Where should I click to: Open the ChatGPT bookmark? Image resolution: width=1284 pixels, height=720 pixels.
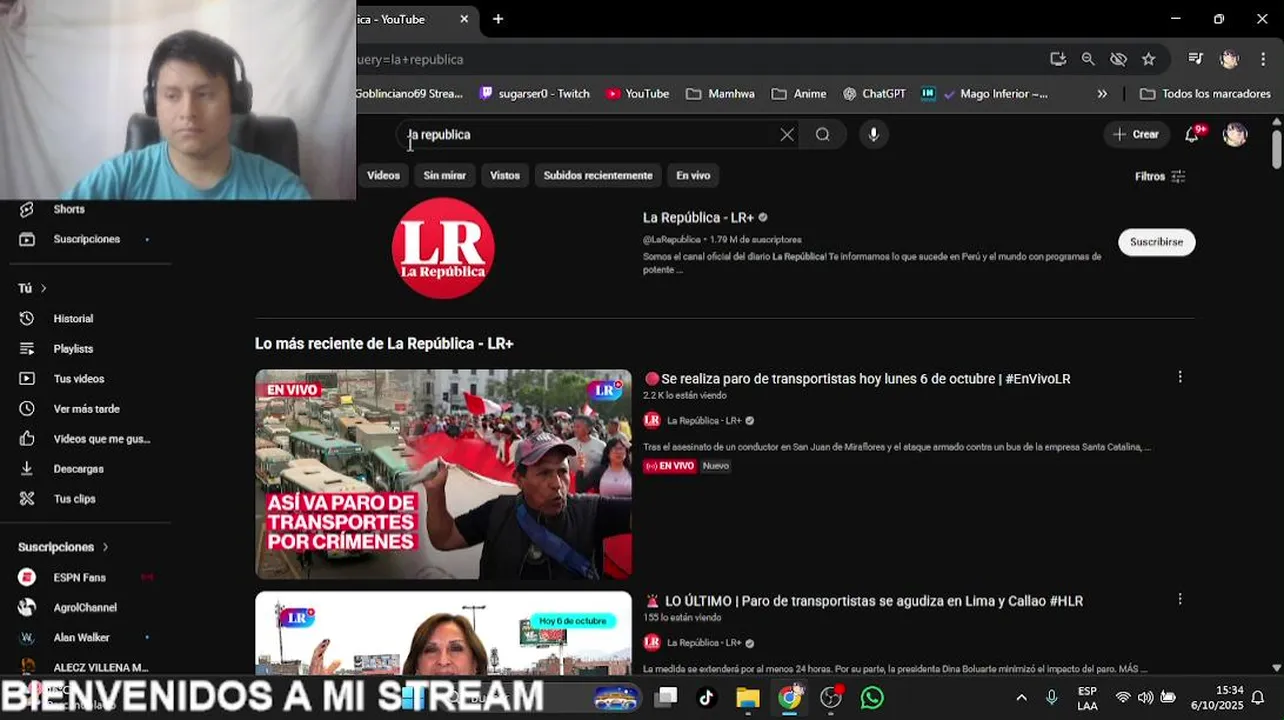click(874, 94)
